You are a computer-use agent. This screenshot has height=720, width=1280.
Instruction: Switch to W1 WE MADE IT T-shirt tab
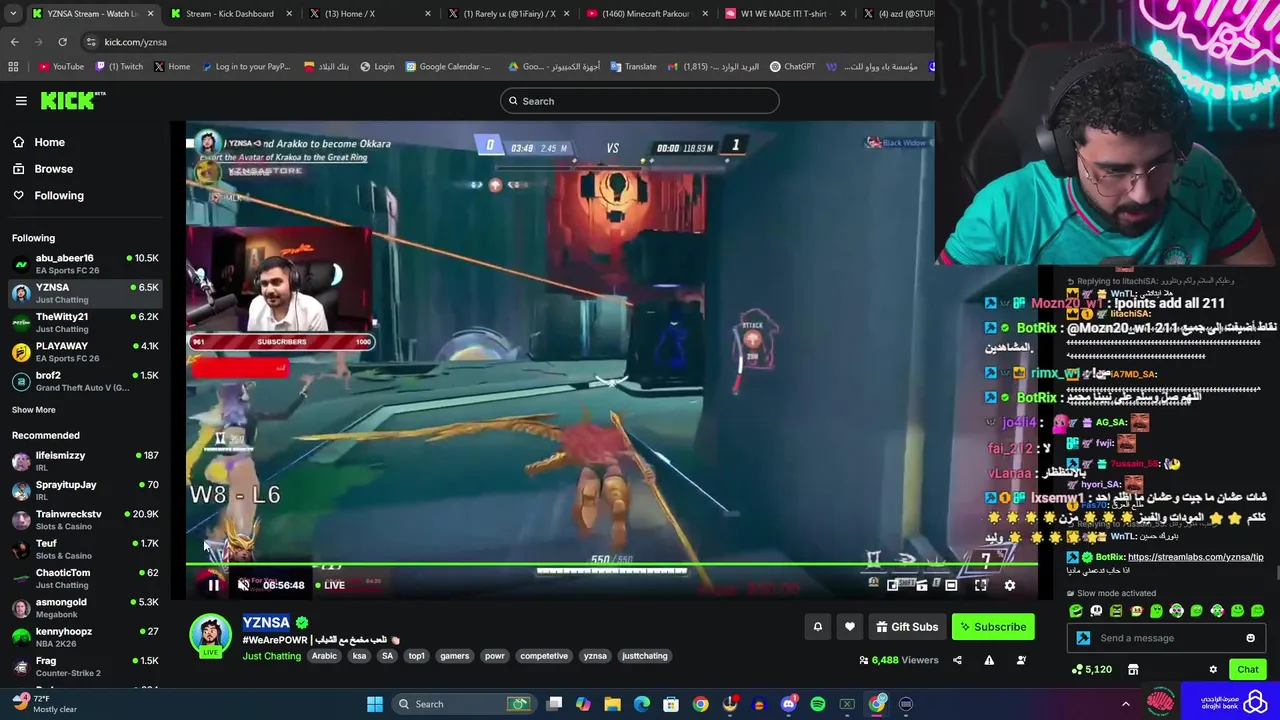click(x=786, y=14)
